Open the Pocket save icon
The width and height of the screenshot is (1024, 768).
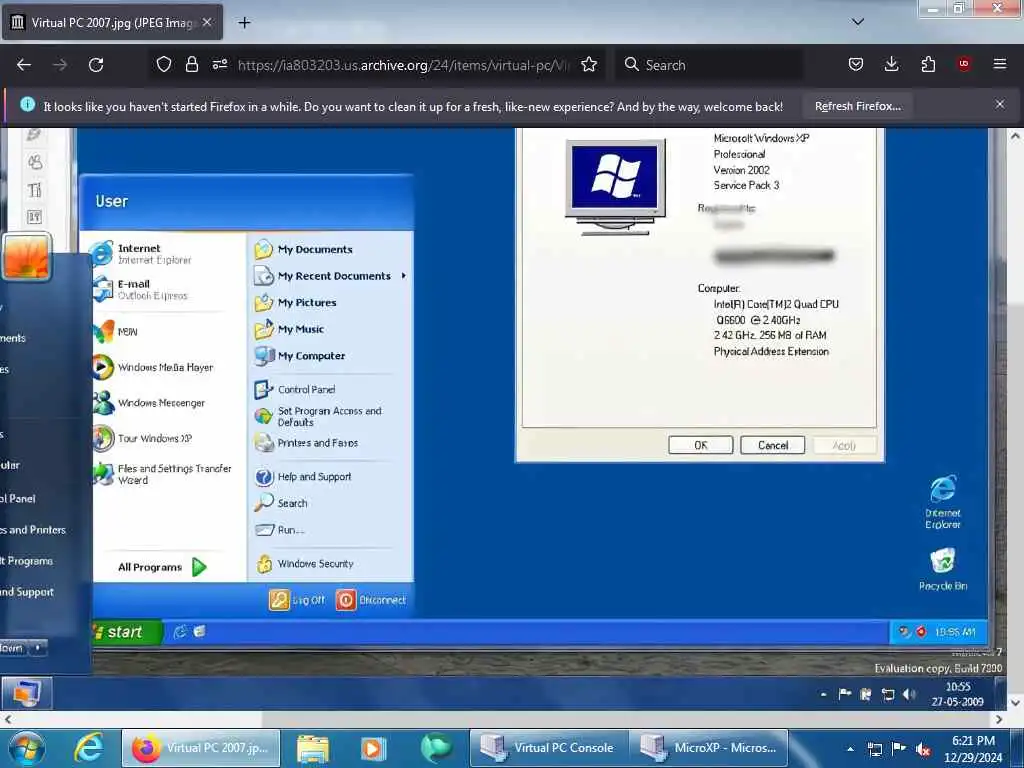coord(856,64)
